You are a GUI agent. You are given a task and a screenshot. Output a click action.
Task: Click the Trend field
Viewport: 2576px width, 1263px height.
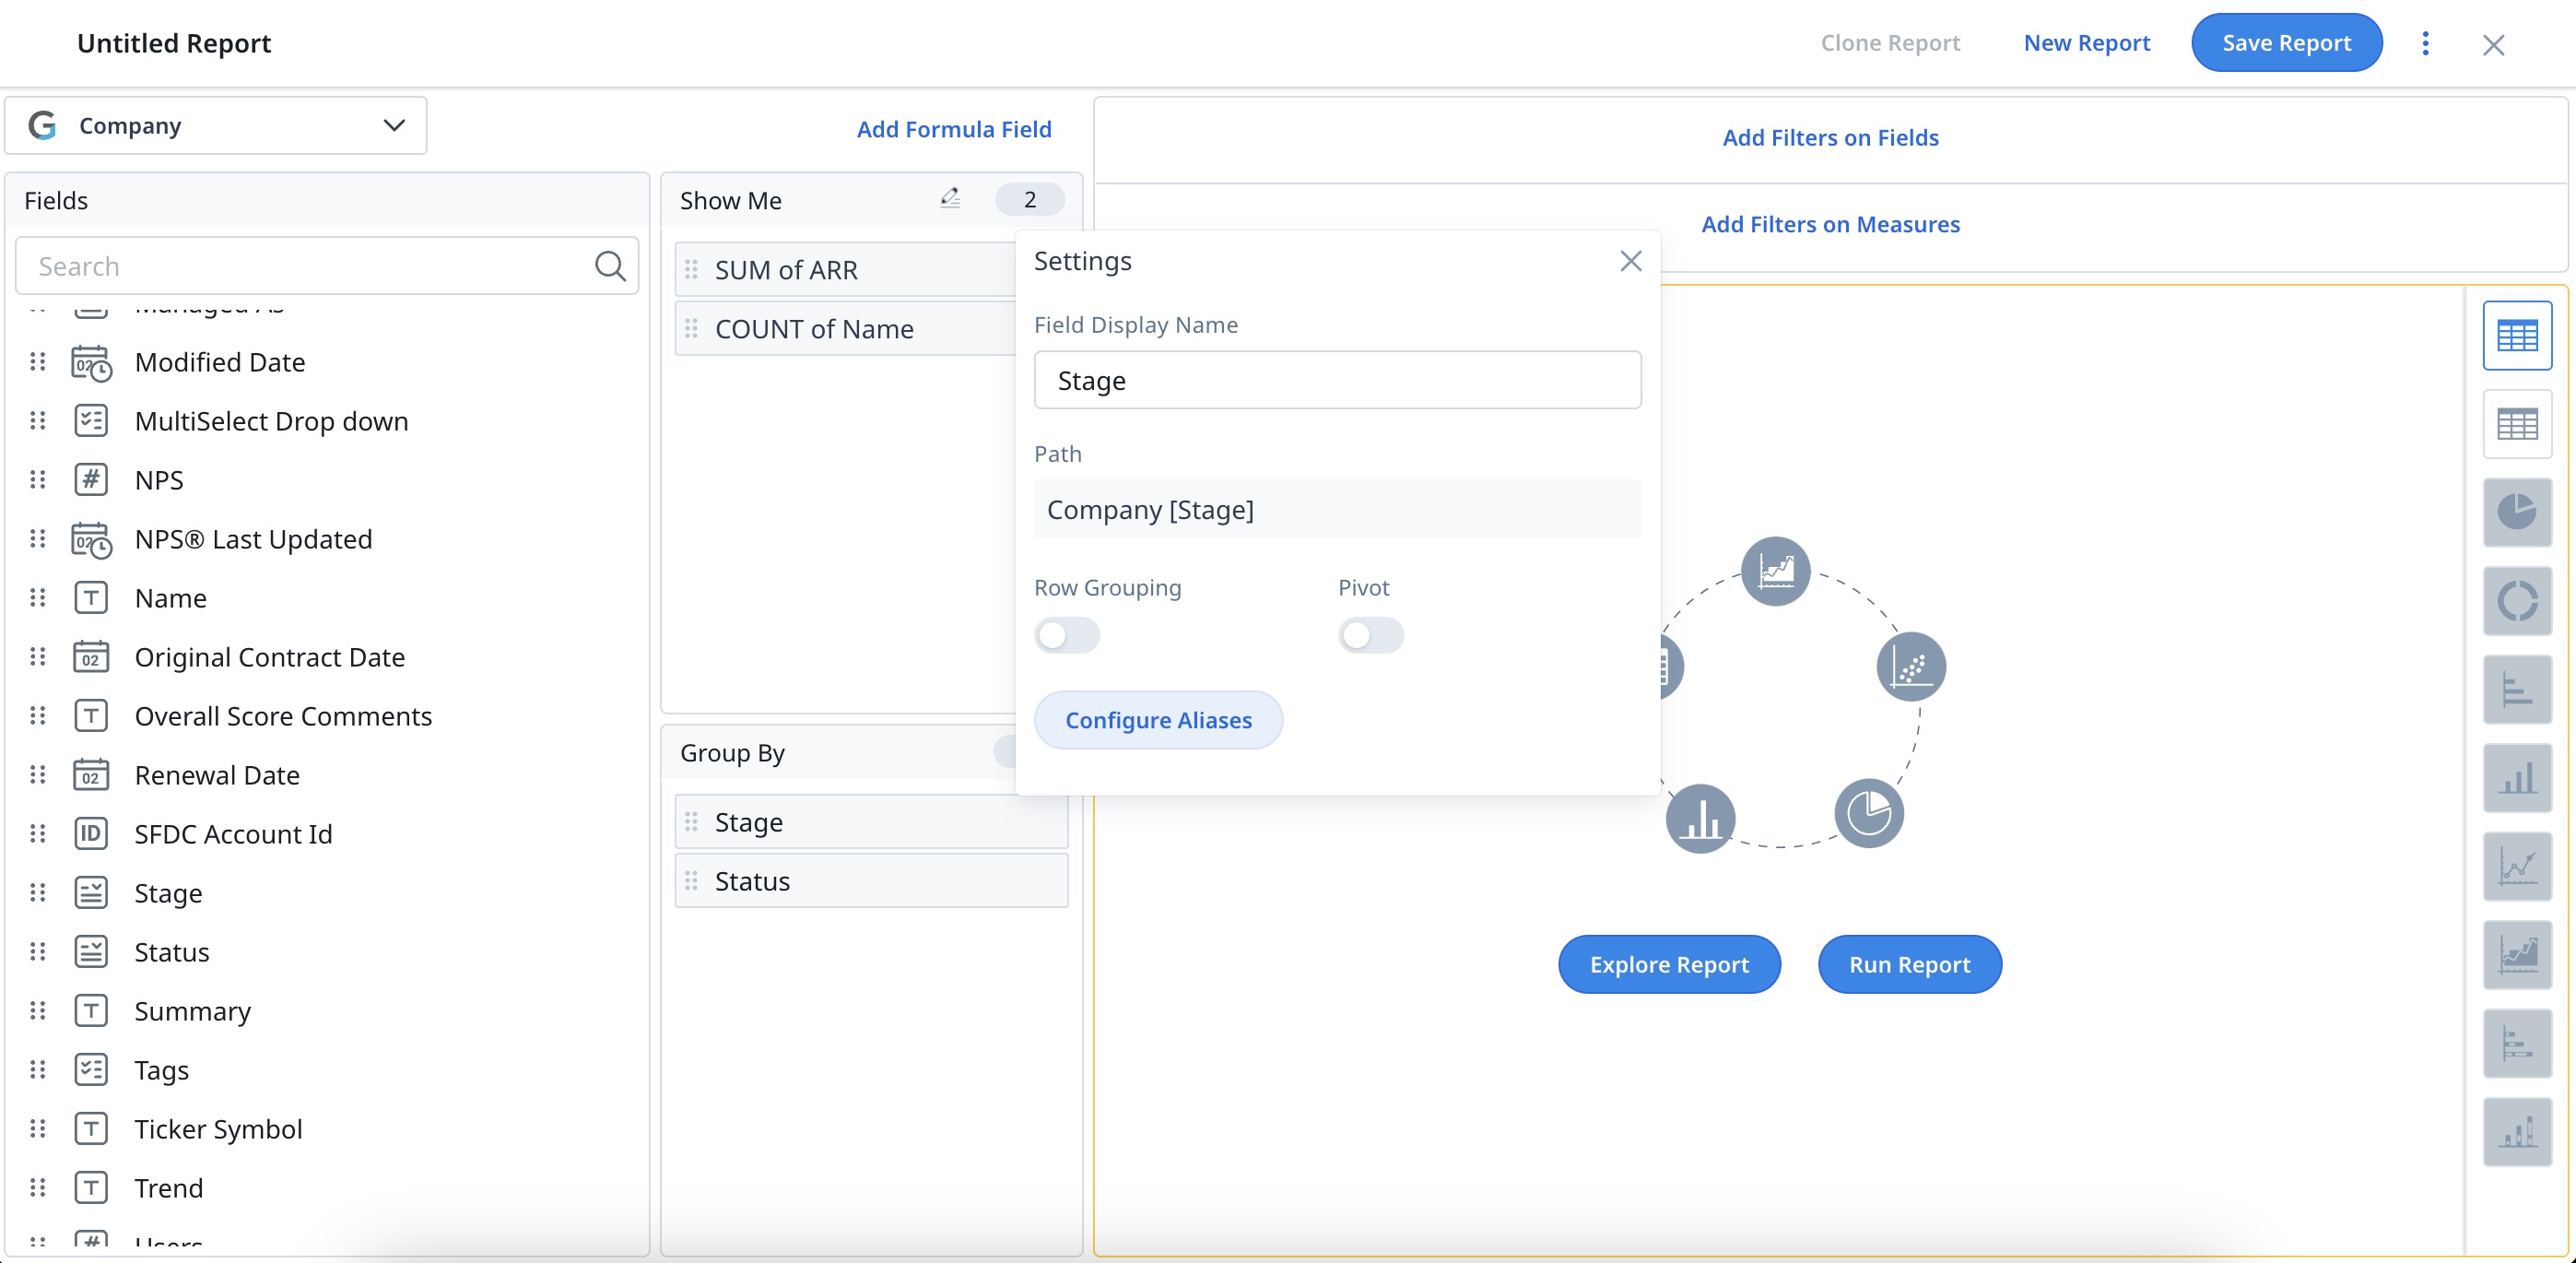(x=168, y=1188)
